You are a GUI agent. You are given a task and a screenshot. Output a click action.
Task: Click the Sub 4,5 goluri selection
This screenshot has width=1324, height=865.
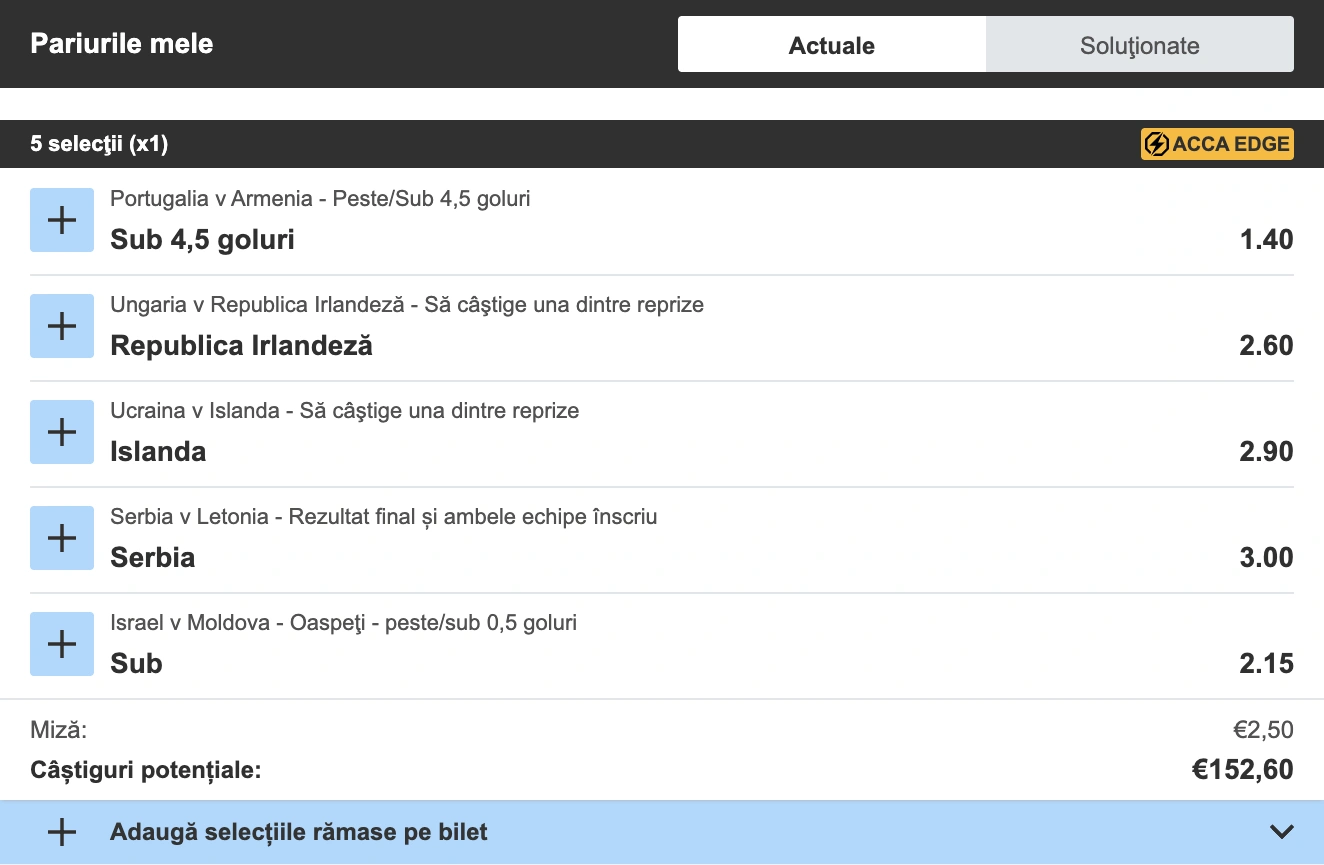202,239
